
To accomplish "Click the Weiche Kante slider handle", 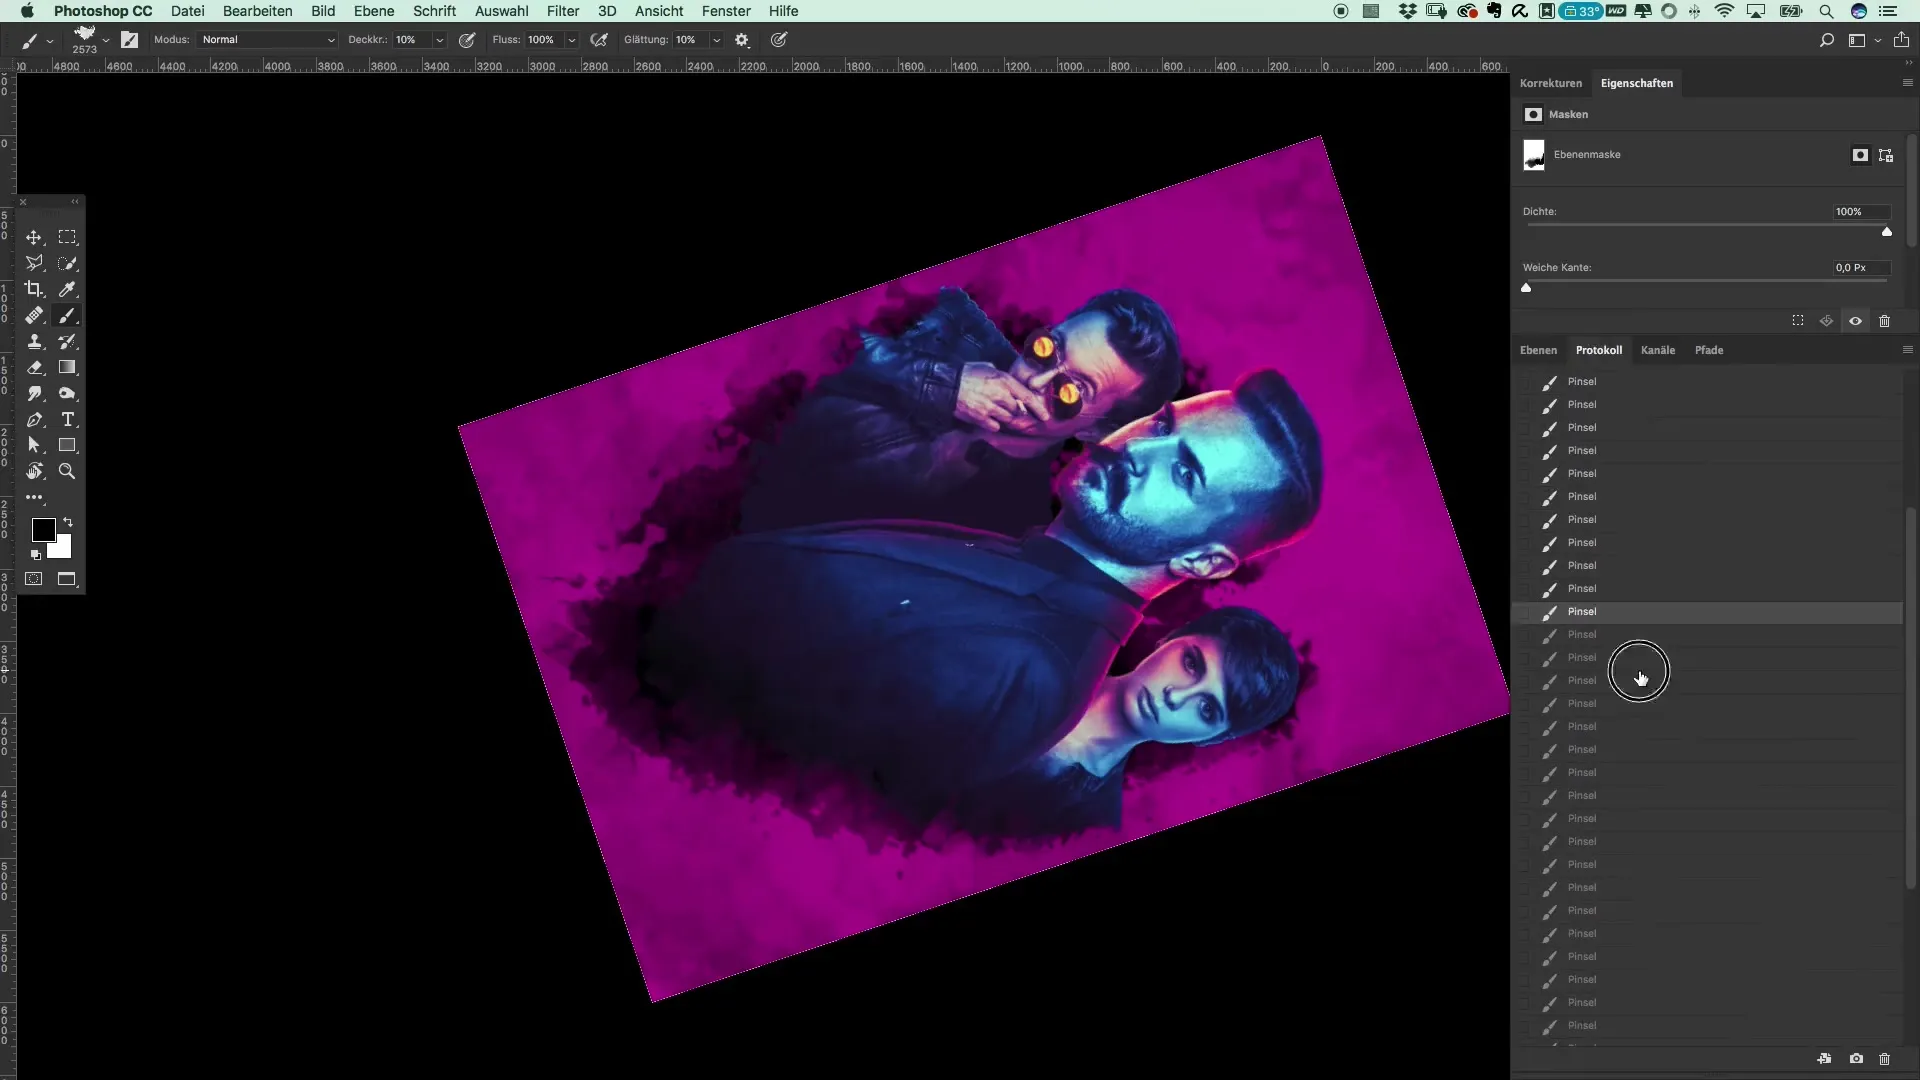I will [x=1526, y=288].
